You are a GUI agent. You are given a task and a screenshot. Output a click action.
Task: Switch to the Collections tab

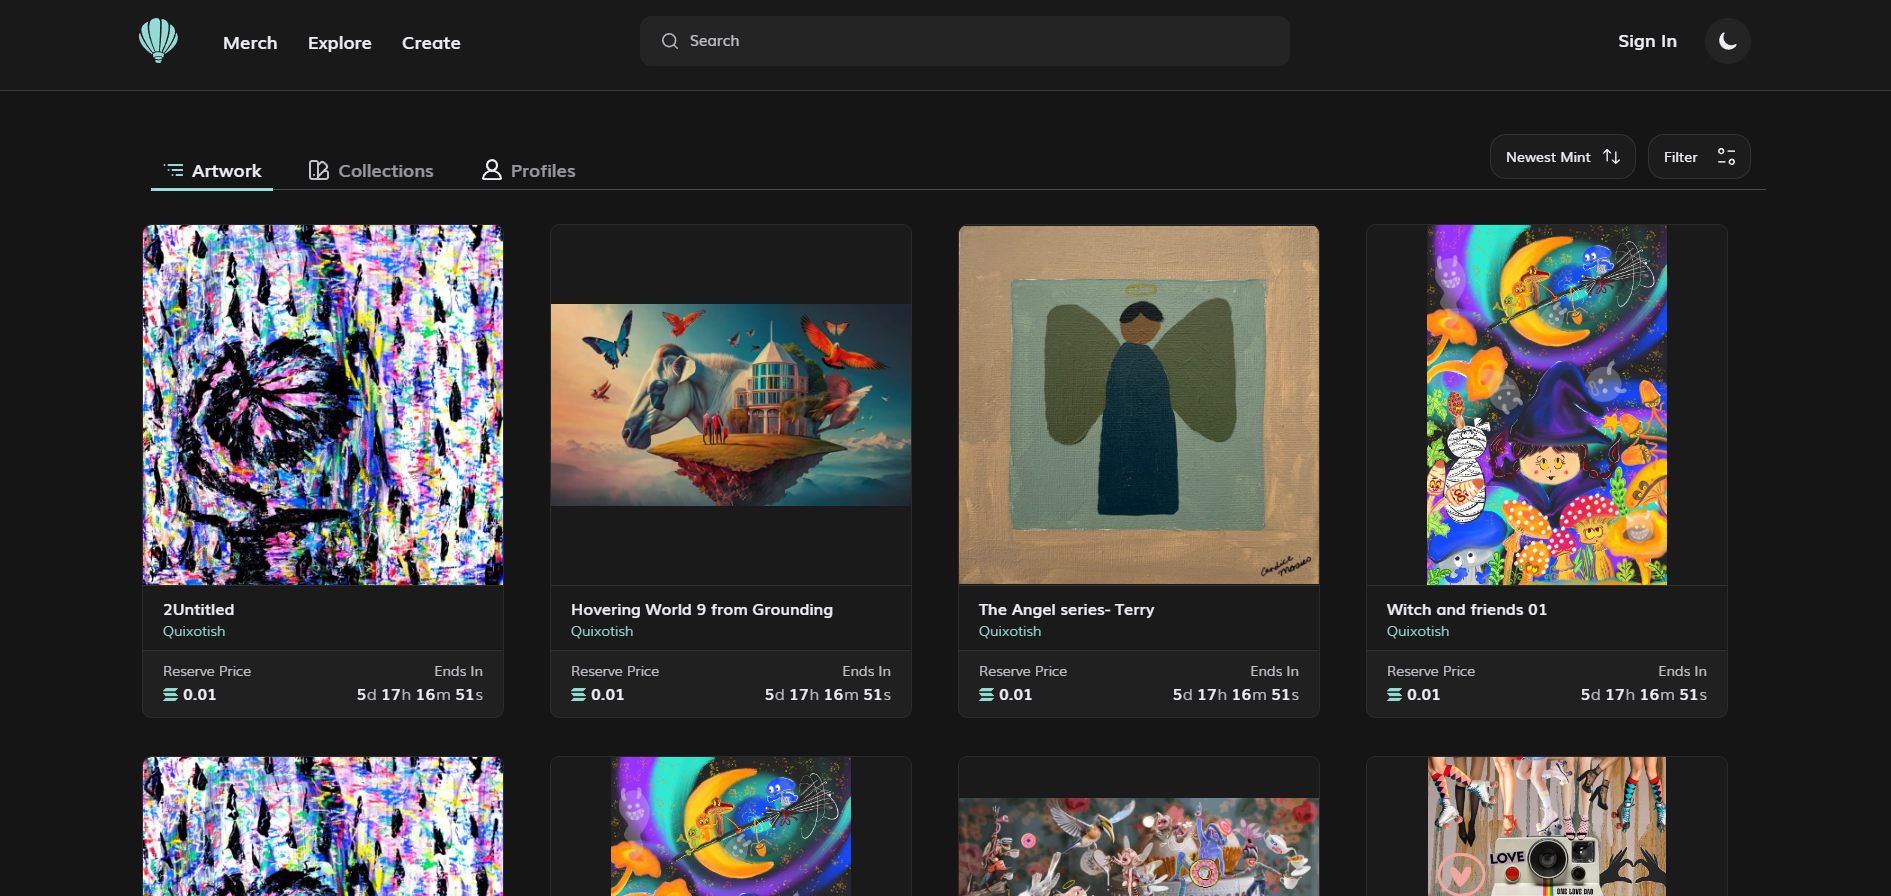click(x=371, y=171)
